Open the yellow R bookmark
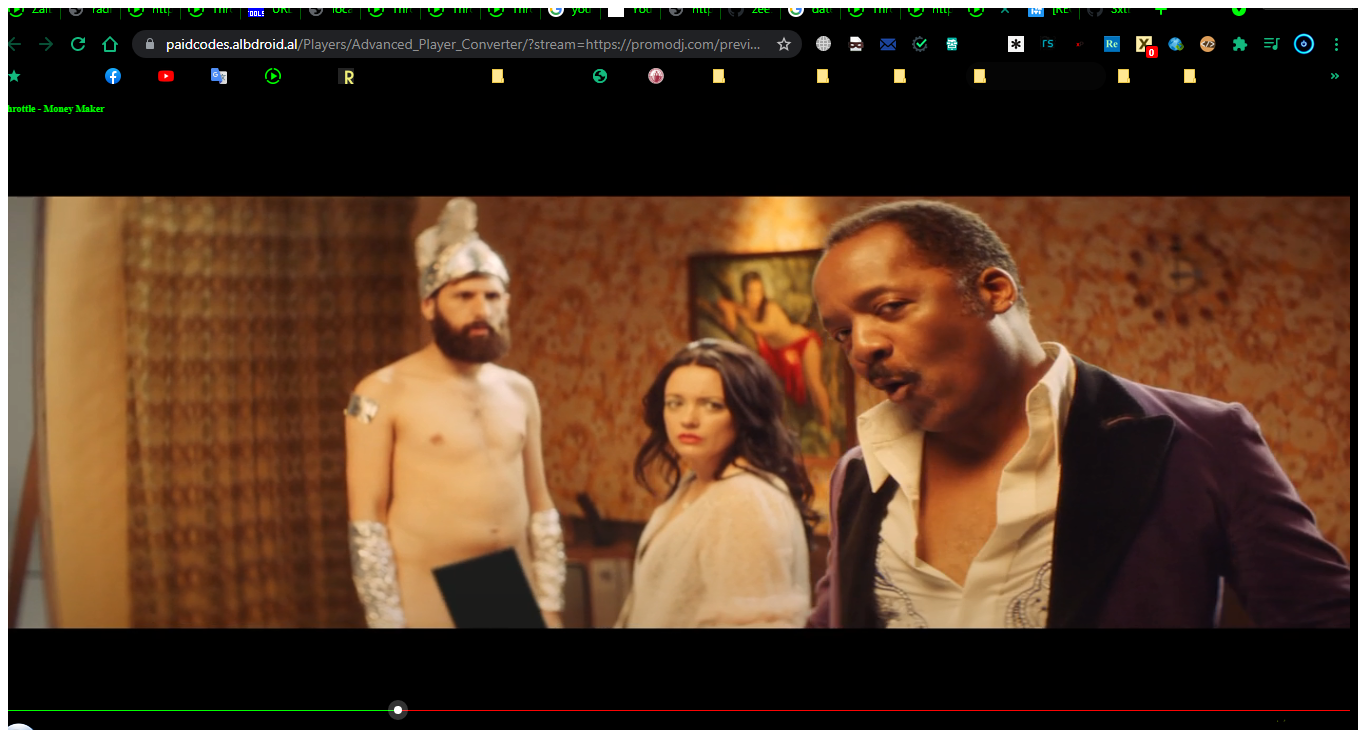 pyautogui.click(x=347, y=76)
